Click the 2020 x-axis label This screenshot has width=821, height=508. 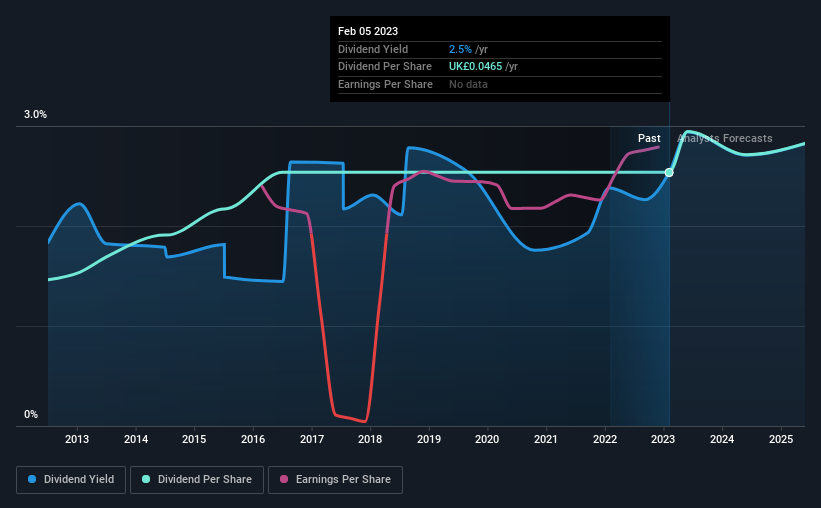pos(487,439)
